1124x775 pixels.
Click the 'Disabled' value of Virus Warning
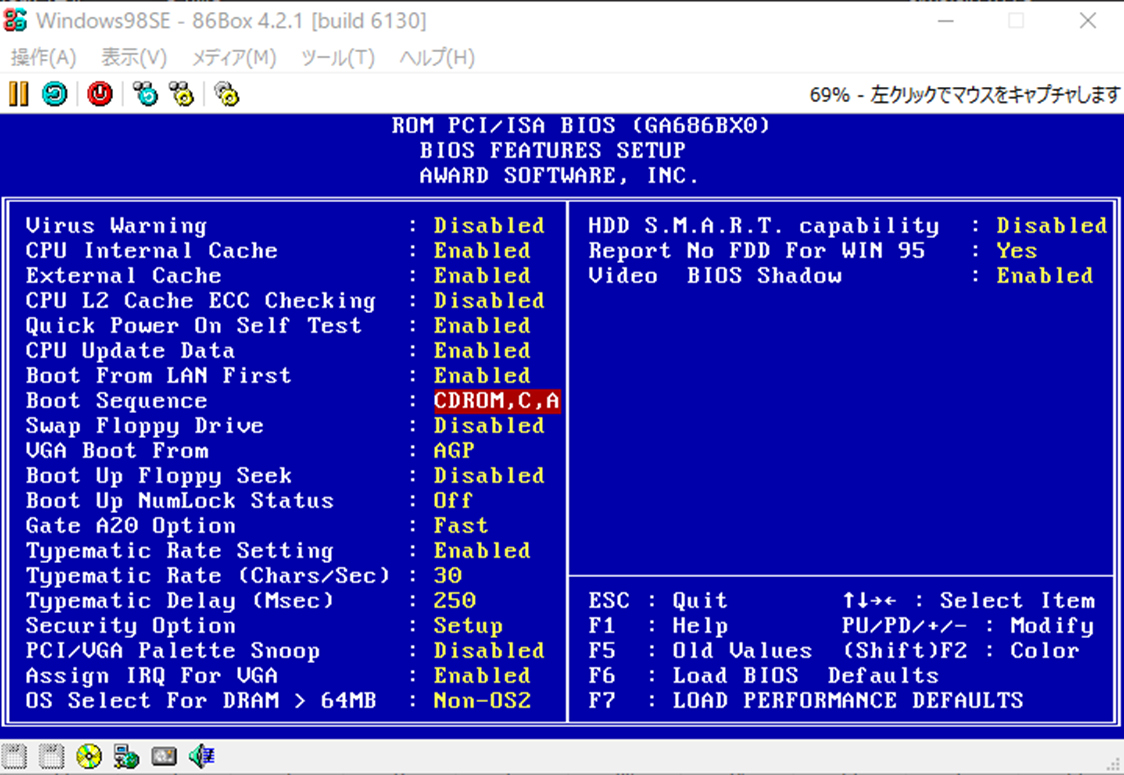pos(489,226)
